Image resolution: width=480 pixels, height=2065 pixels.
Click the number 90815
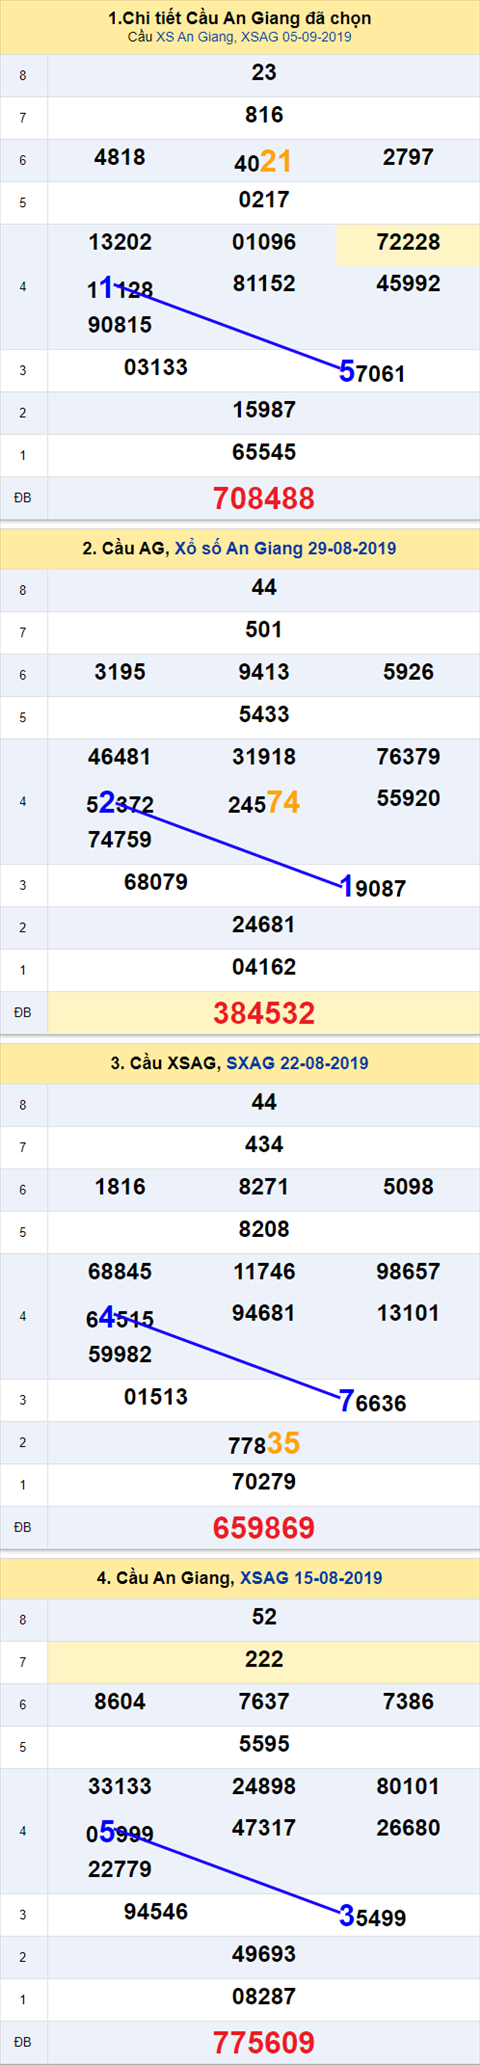tap(120, 325)
